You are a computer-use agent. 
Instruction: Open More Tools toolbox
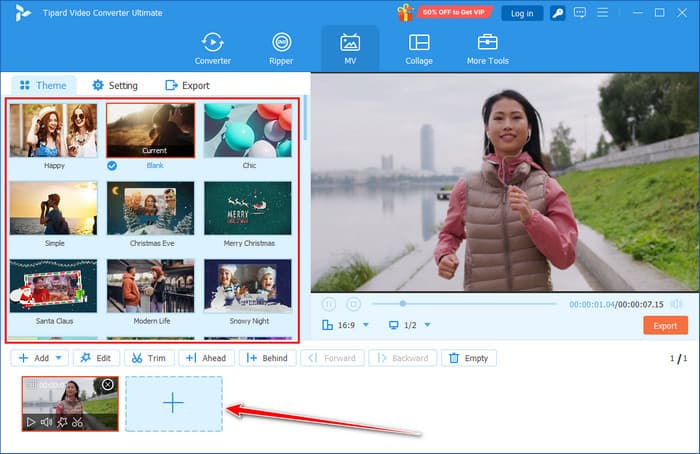click(x=487, y=47)
